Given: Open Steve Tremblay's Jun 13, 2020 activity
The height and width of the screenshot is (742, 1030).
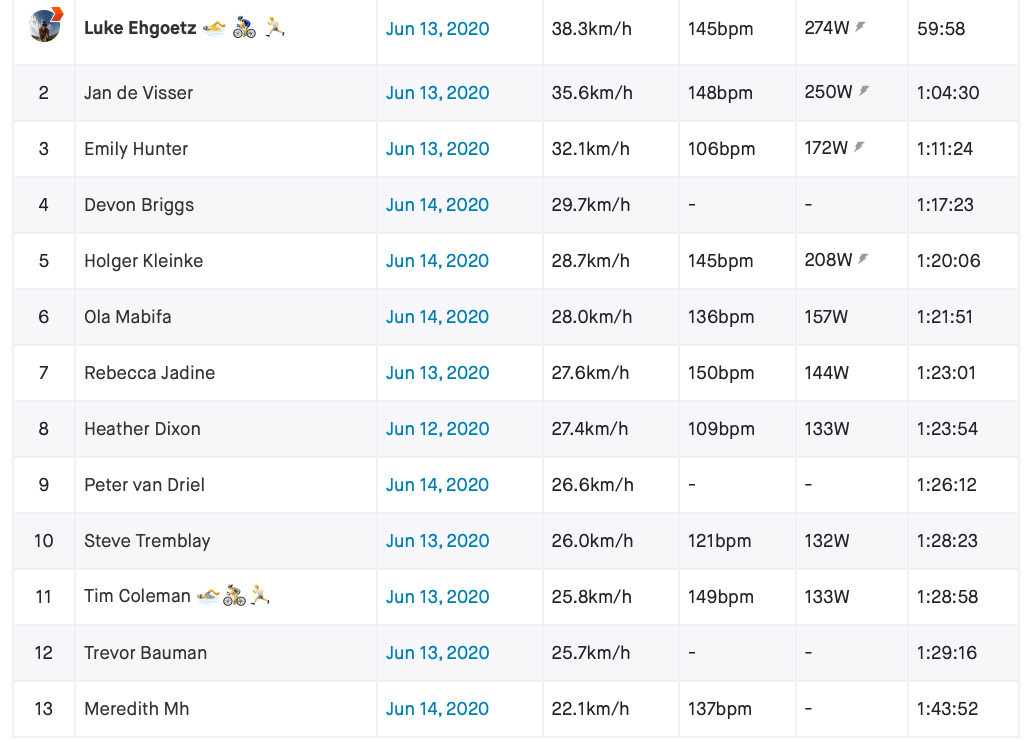Looking at the screenshot, I should [437, 540].
